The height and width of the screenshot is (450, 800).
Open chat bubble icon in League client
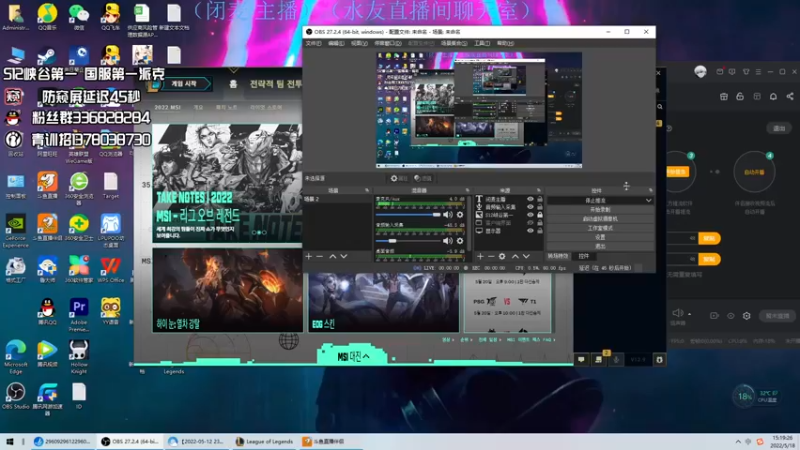tap(581, 360)
